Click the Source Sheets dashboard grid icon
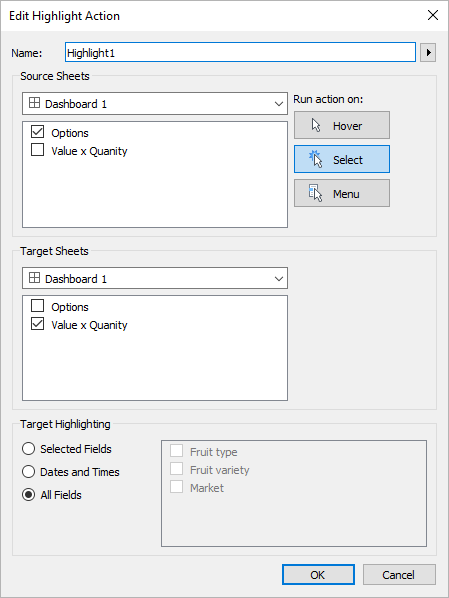449x598 pixels. tap(34, 103)
